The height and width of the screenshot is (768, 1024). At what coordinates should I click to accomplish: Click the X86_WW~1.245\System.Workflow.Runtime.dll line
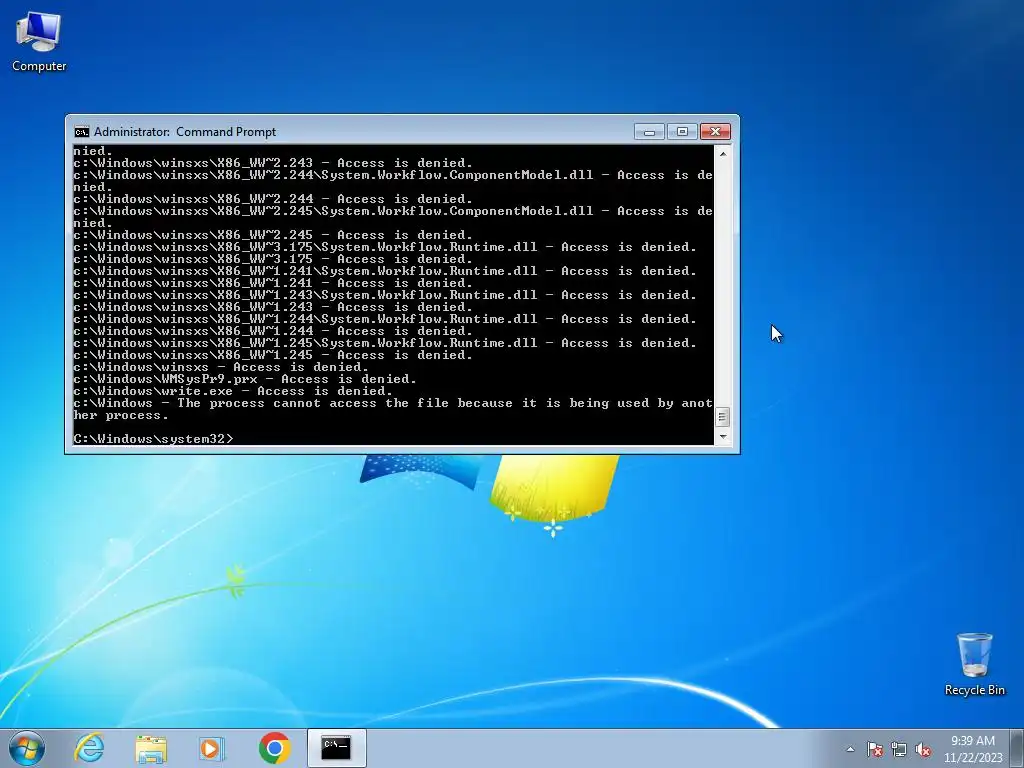(385, 343)
